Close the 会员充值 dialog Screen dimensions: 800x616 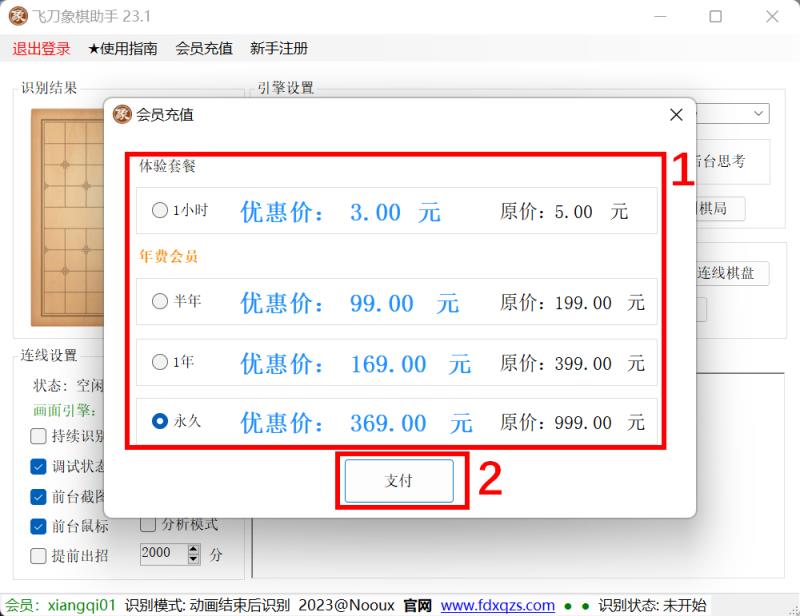pos(676,115)
